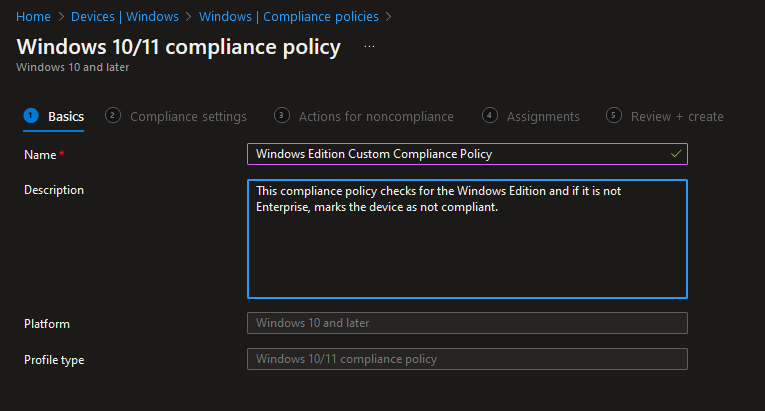
Task: Click the step 5 circle icon
Action: coord(614,116)
